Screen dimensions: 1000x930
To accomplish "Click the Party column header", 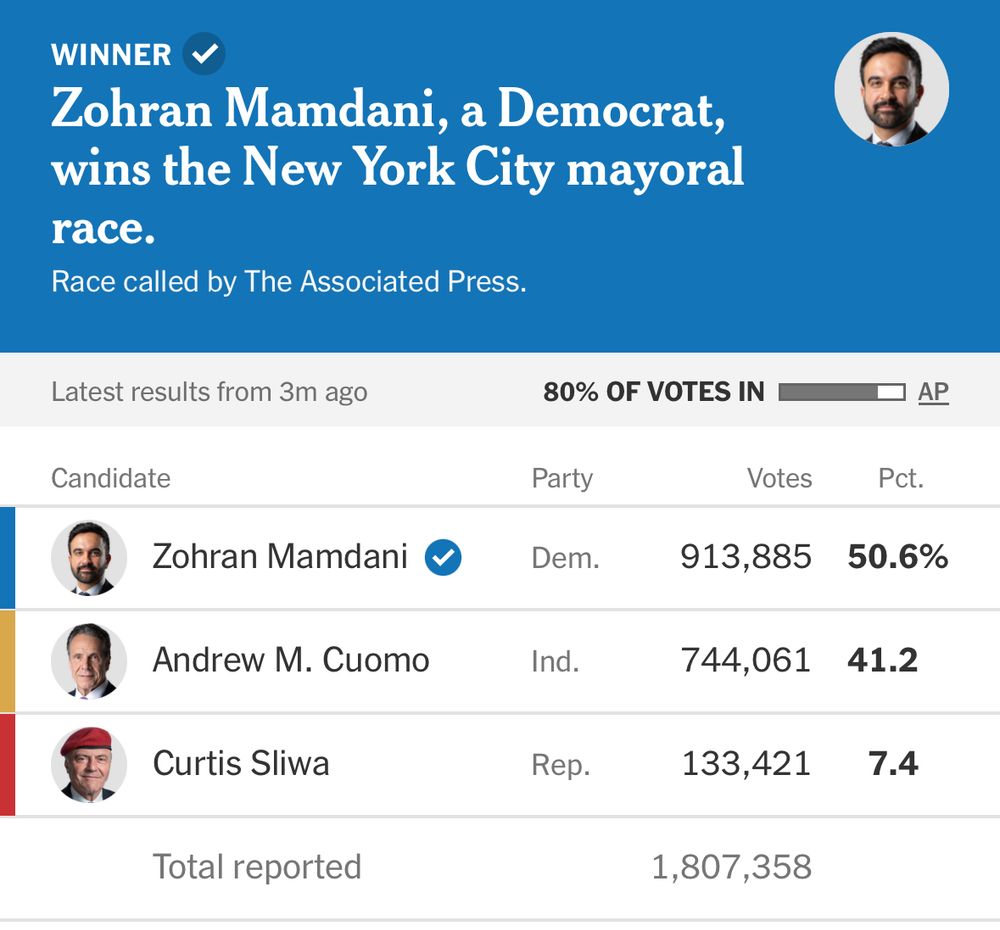I will pyautogui.click(x=562, y=479).
